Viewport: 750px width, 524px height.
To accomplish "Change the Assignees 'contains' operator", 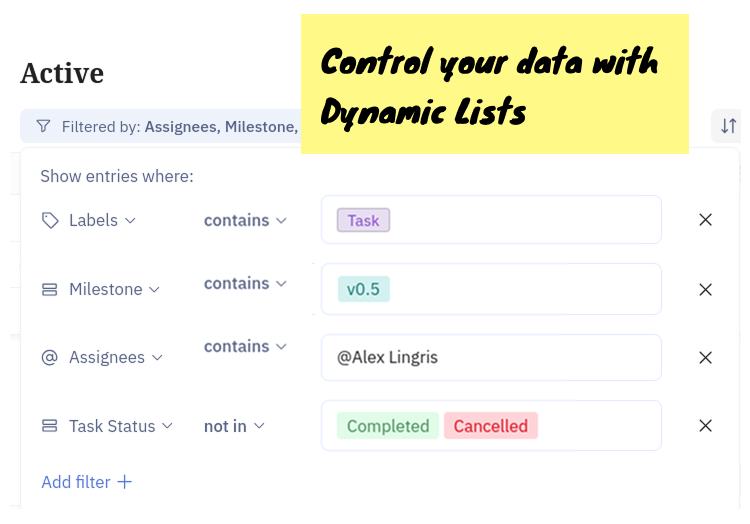I will pos(245,346).
